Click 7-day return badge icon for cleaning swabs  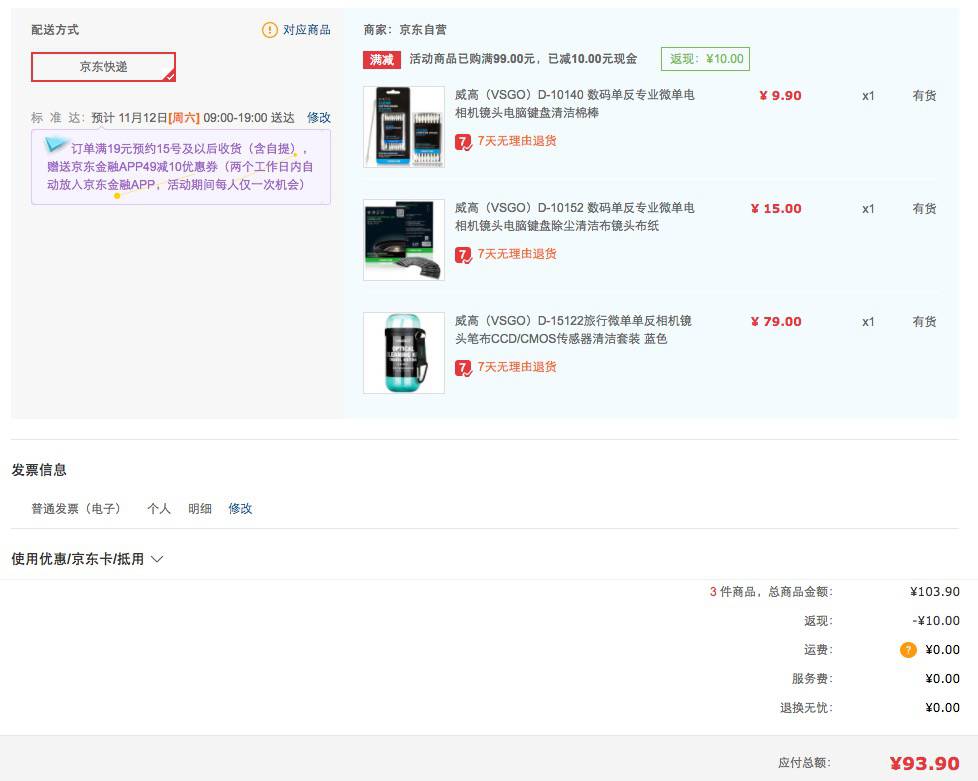pyautogui.click(x=464, y=142)
